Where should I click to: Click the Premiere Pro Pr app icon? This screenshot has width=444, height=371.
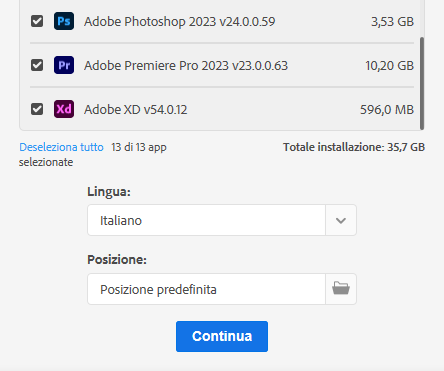click(64, 65)
